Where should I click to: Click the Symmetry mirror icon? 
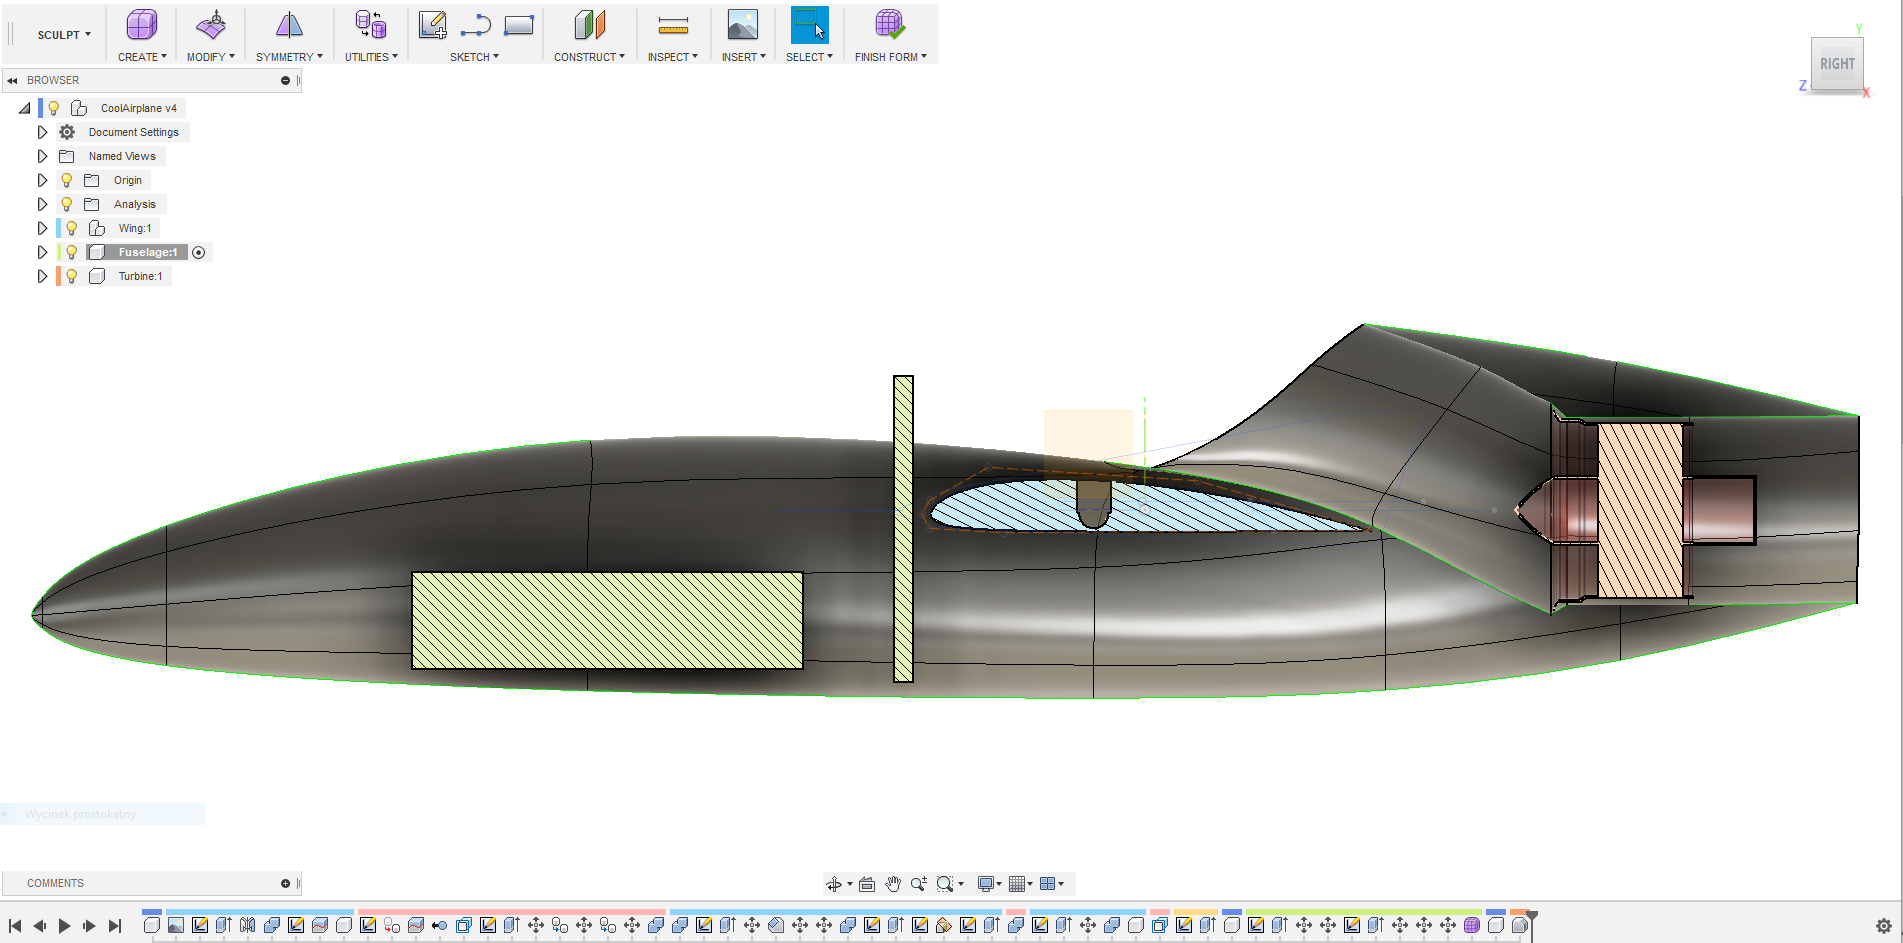[x=289, y=26]
